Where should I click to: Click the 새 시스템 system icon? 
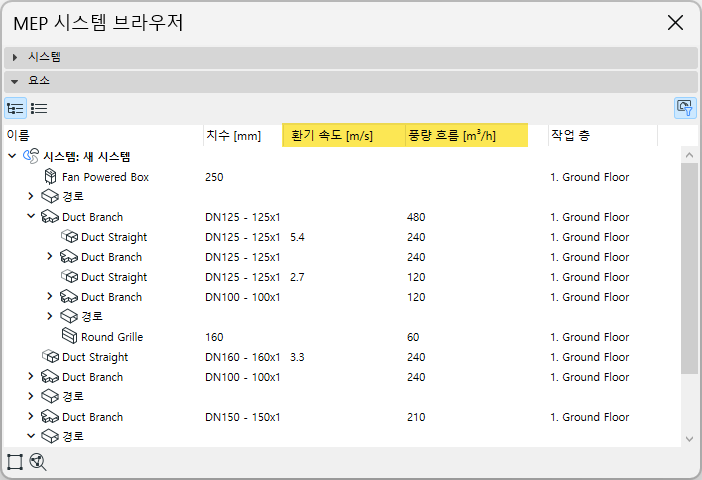point(31,157)
